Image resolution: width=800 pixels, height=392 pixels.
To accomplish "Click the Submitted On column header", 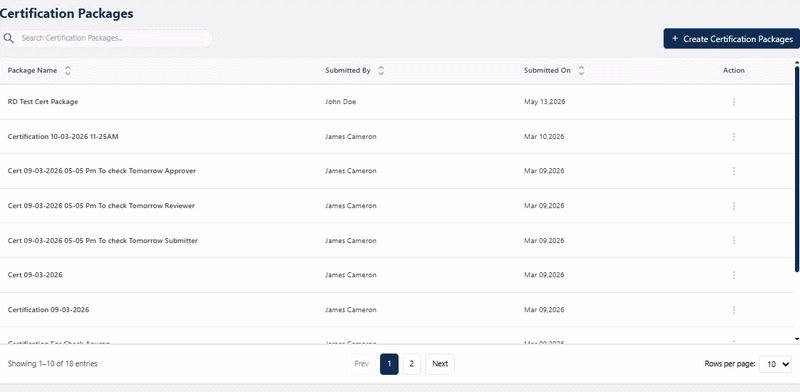I will point(547,70).
